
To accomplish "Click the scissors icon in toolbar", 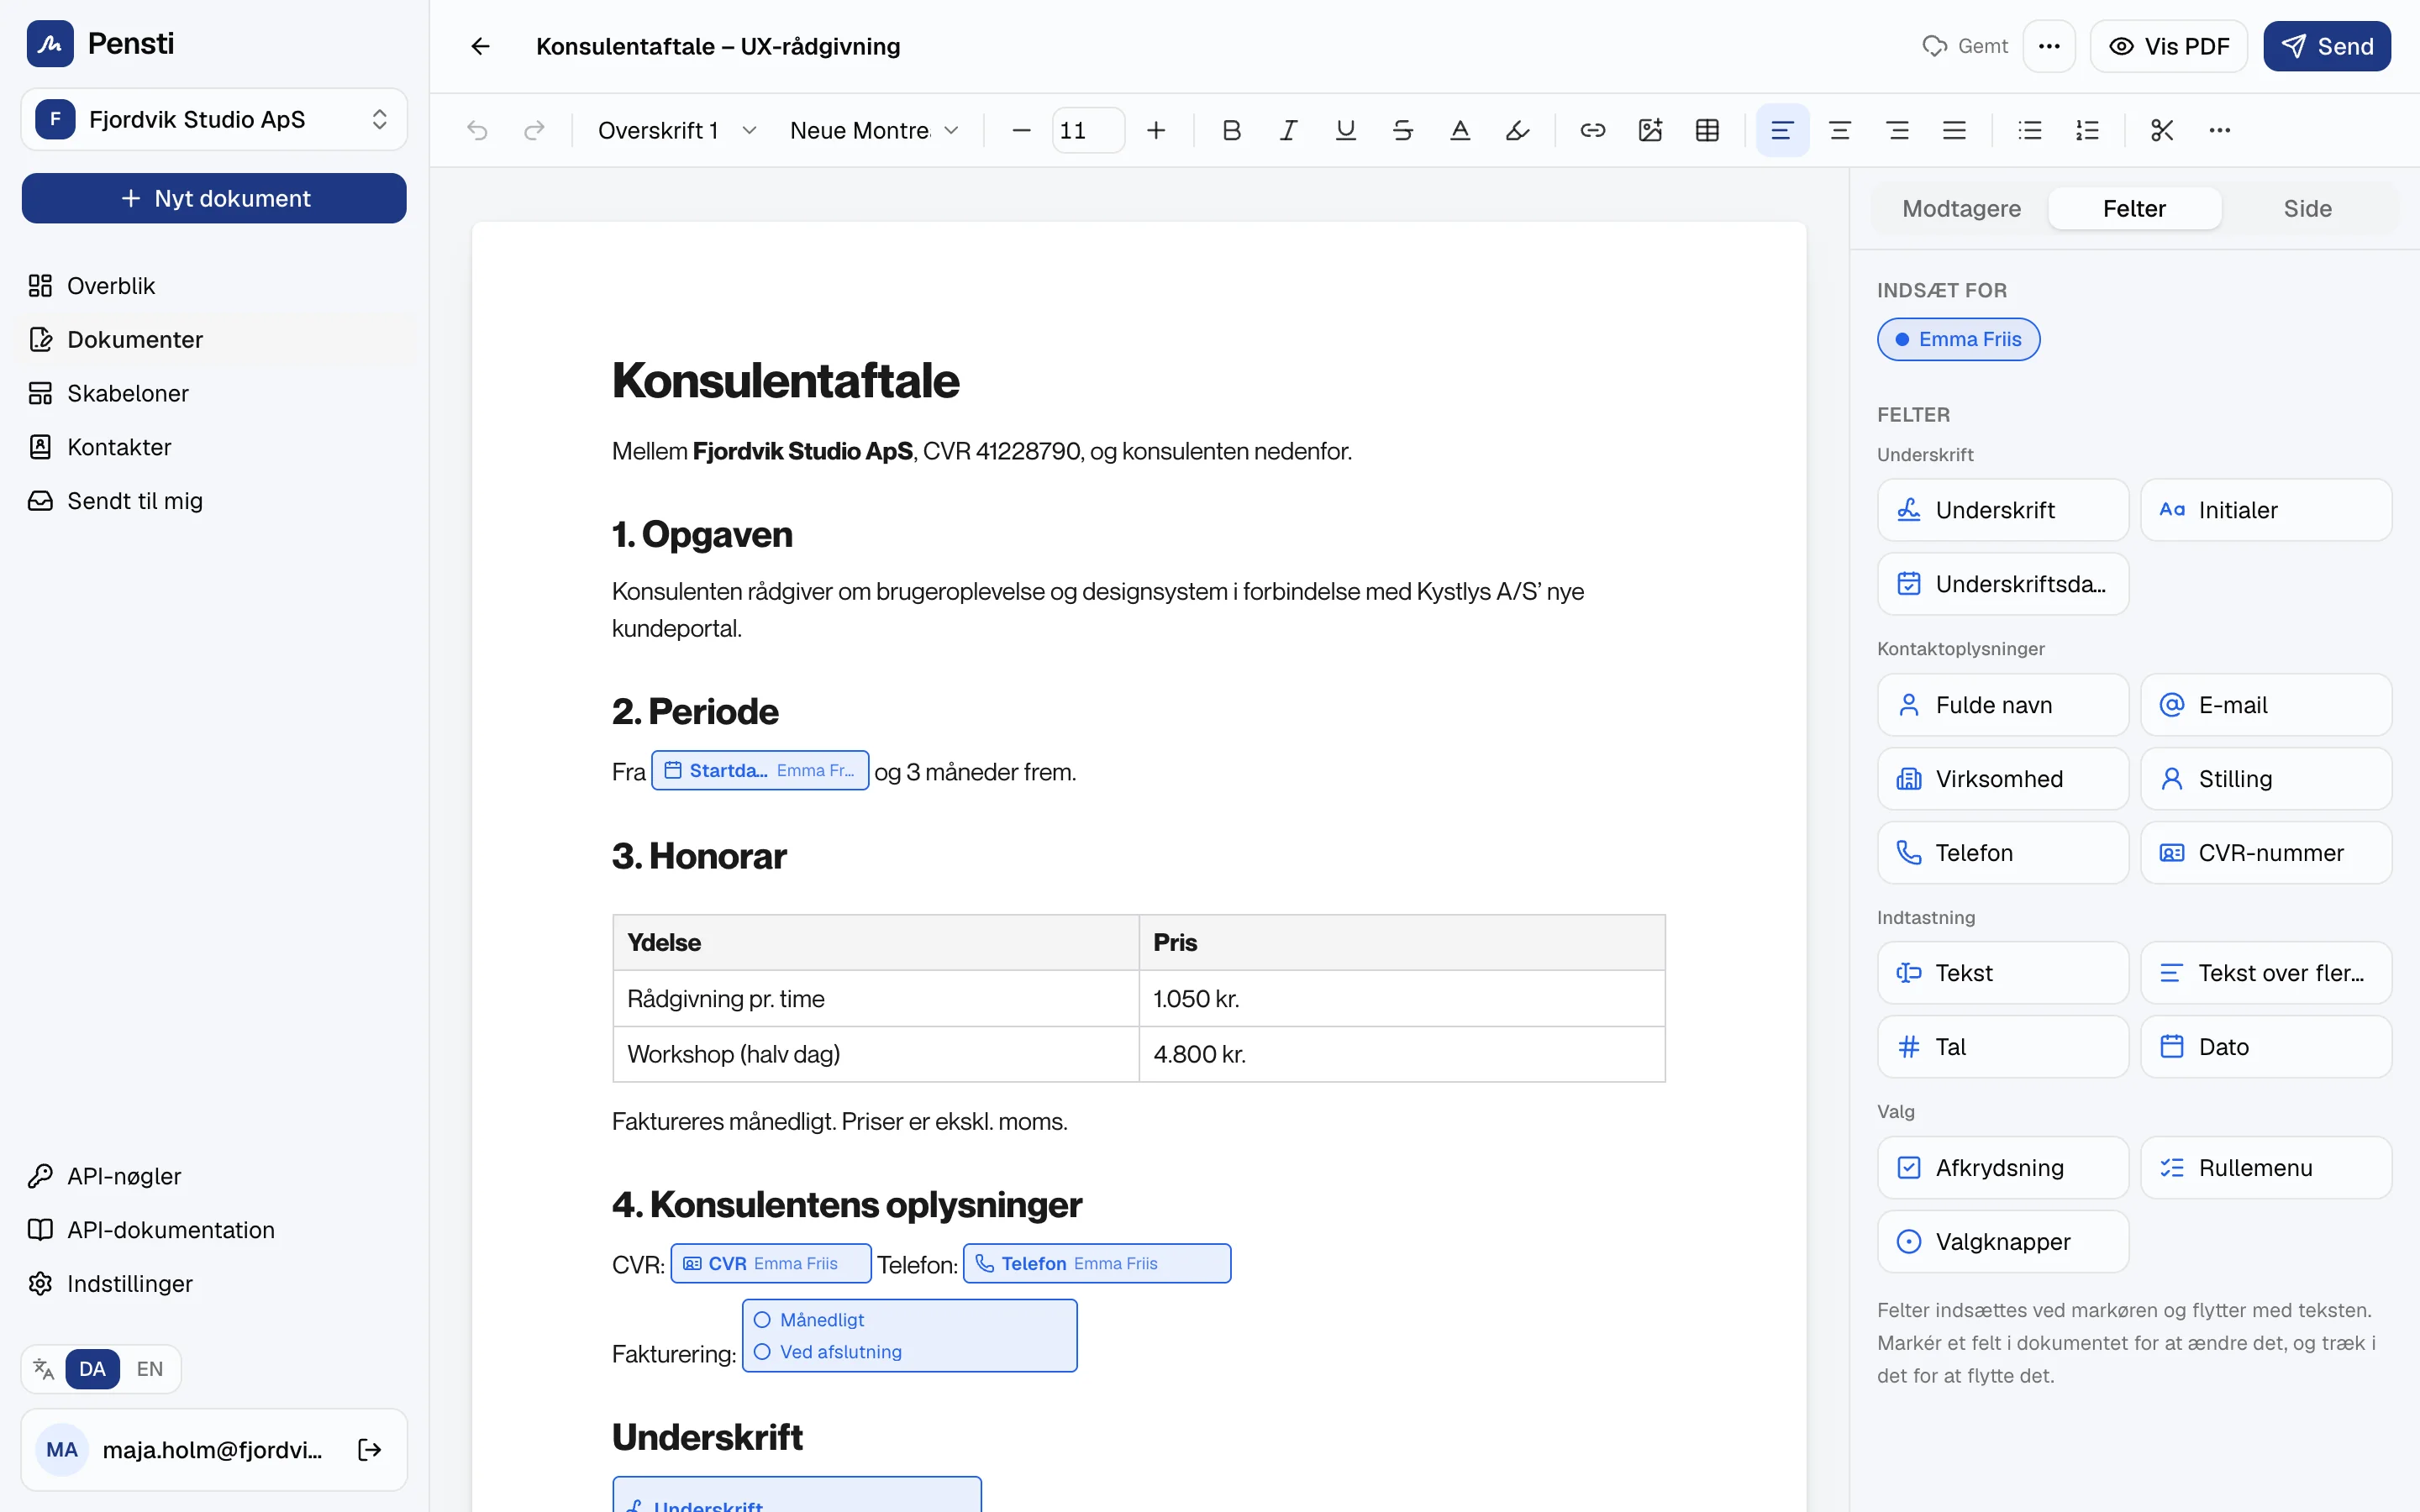I will click(2162, 130).
